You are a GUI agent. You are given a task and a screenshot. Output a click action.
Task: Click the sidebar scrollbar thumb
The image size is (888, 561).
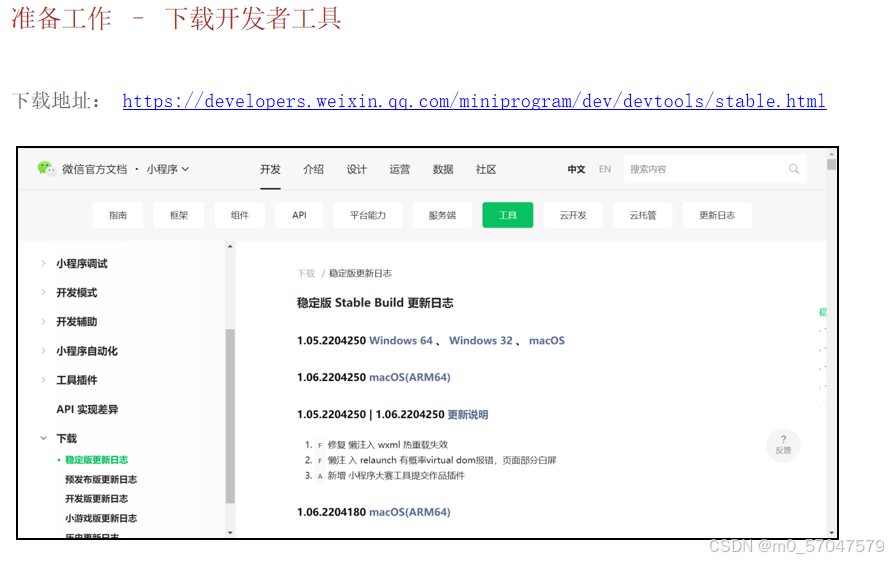(x=230, y=416)
